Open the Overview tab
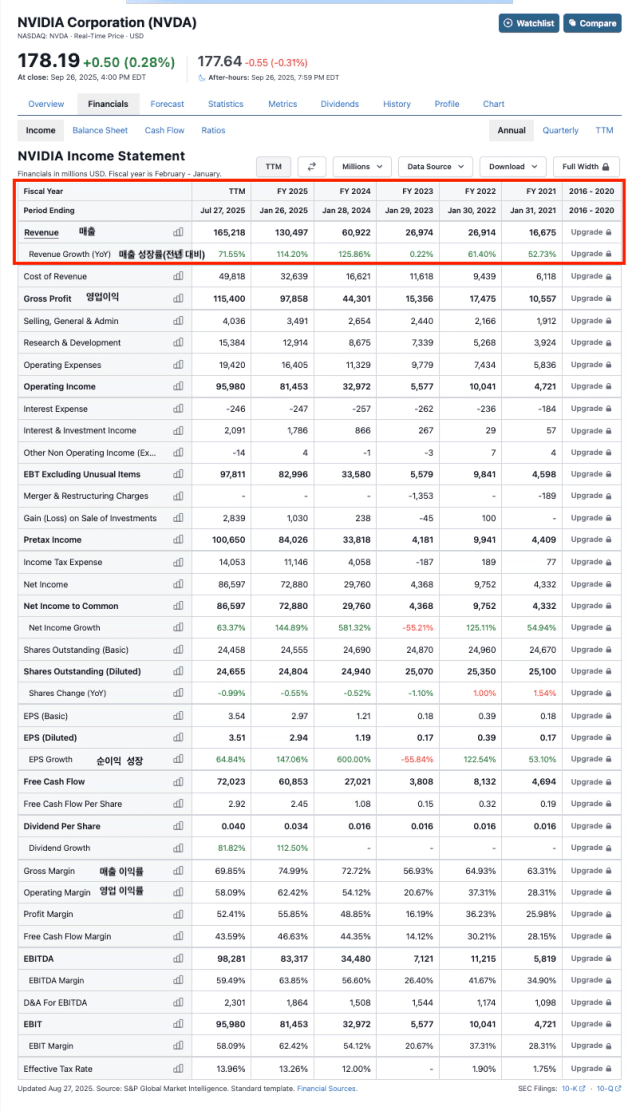 coord(46,104)
